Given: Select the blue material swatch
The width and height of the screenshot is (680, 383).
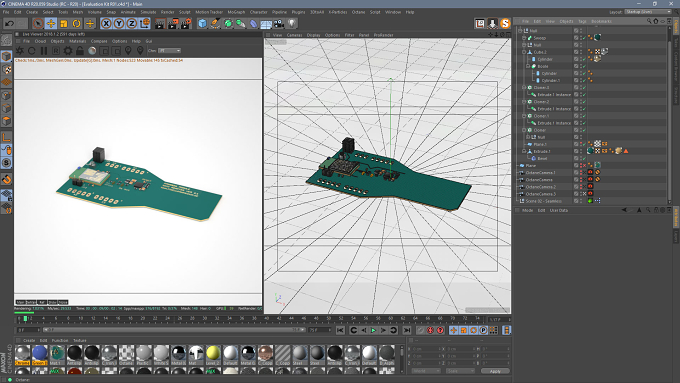Looking at the screenshot, I should point(39,354).
